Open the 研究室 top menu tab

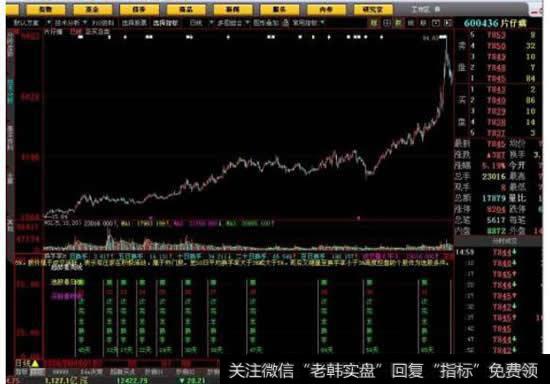point(373,9)
